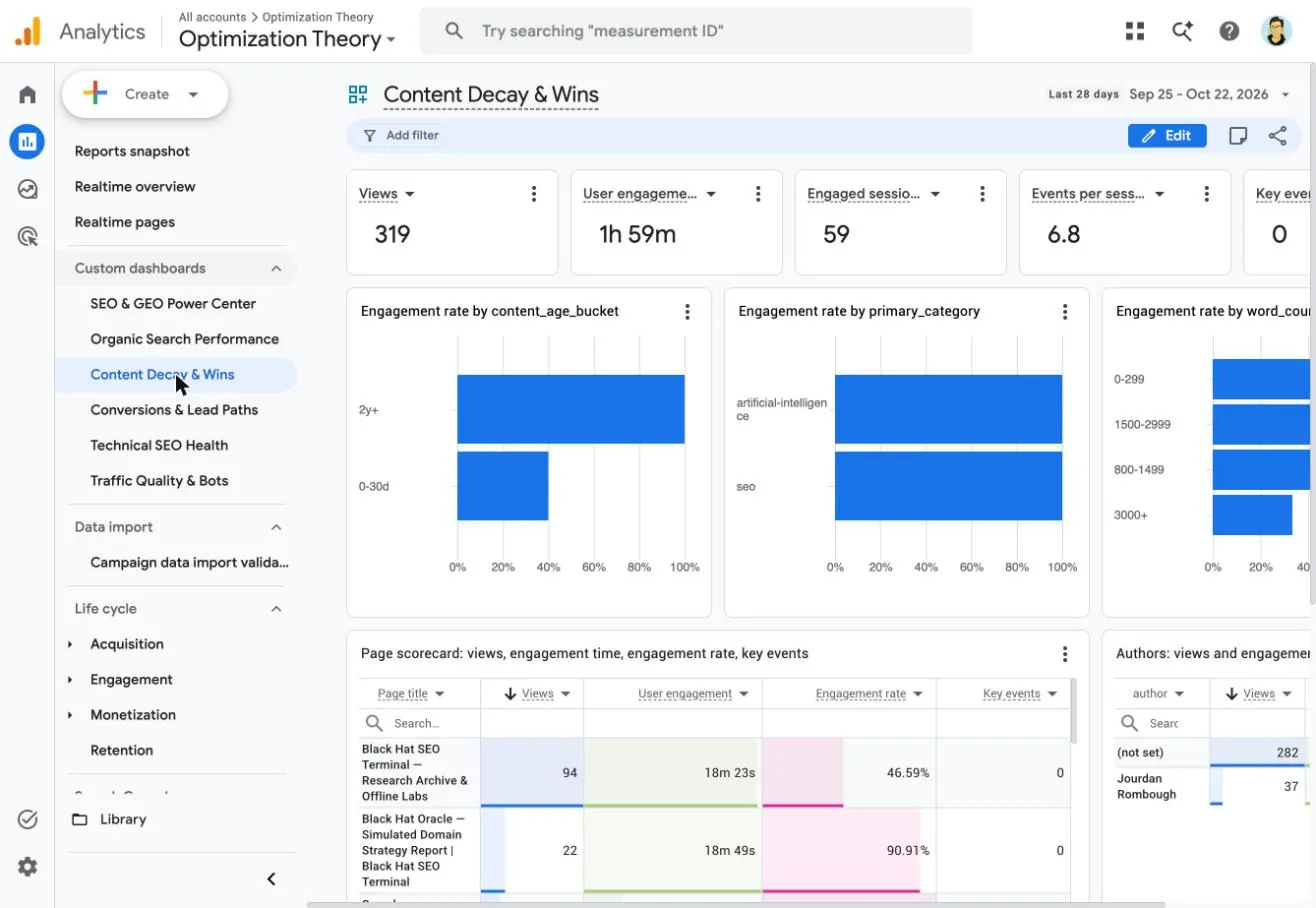The width and height of the screenshot is (1316, 908).
Task: Click the seo bar in primary_category chart
Action: [x=948, y=486]
